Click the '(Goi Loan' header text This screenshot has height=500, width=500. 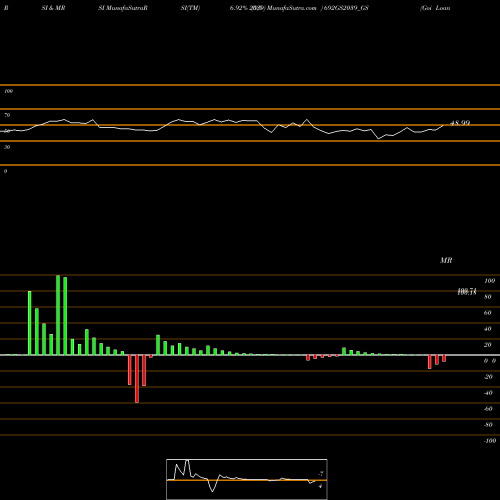[435, 8]
